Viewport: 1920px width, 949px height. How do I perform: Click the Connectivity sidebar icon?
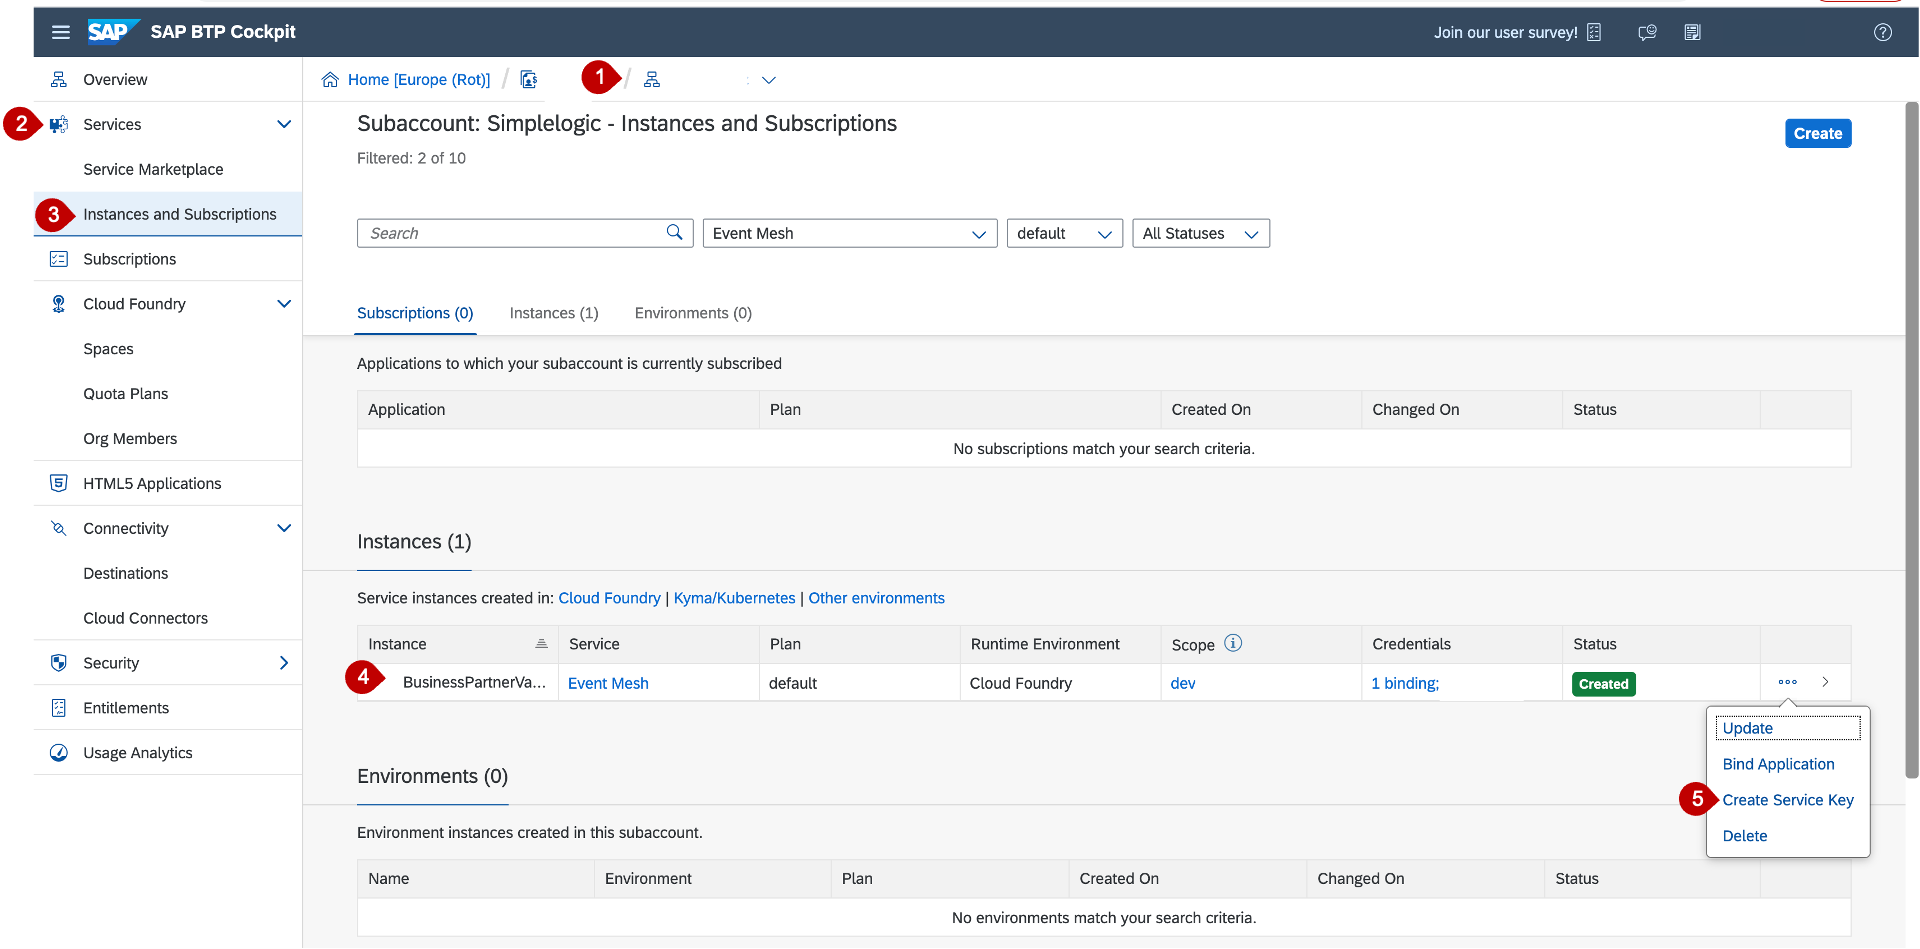coord(59,528)
